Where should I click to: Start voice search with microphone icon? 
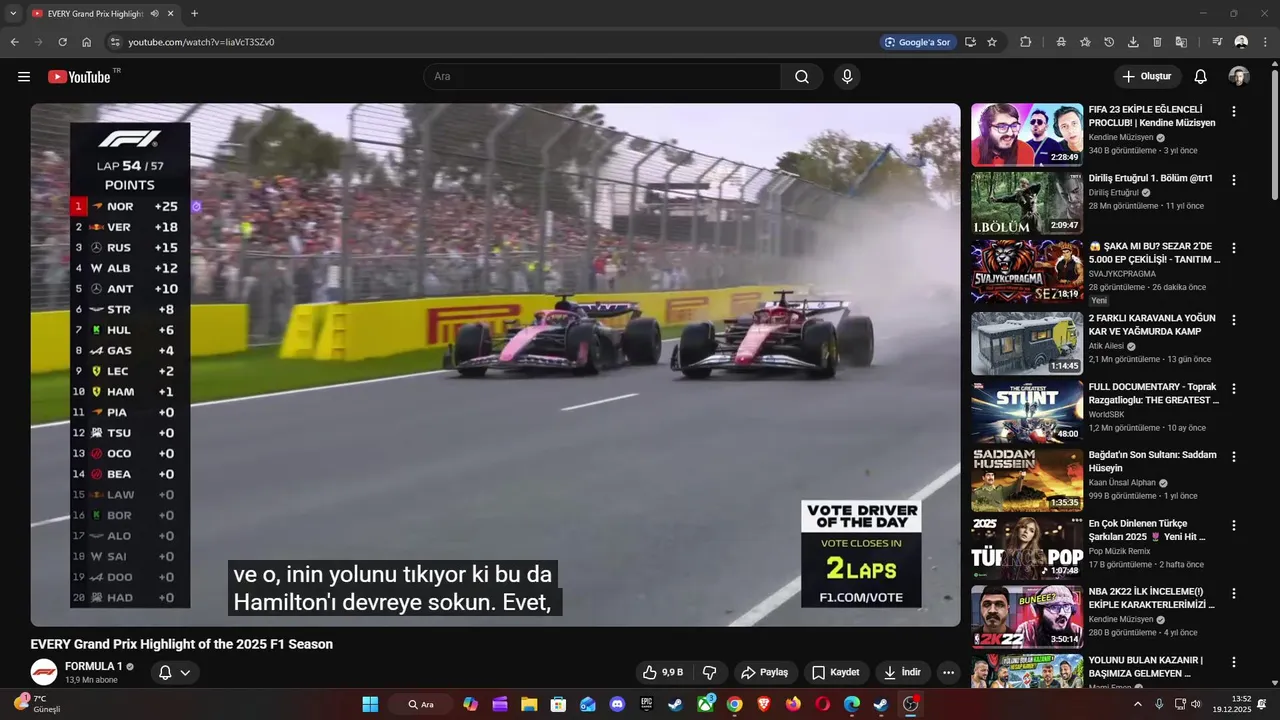point(847,77)
